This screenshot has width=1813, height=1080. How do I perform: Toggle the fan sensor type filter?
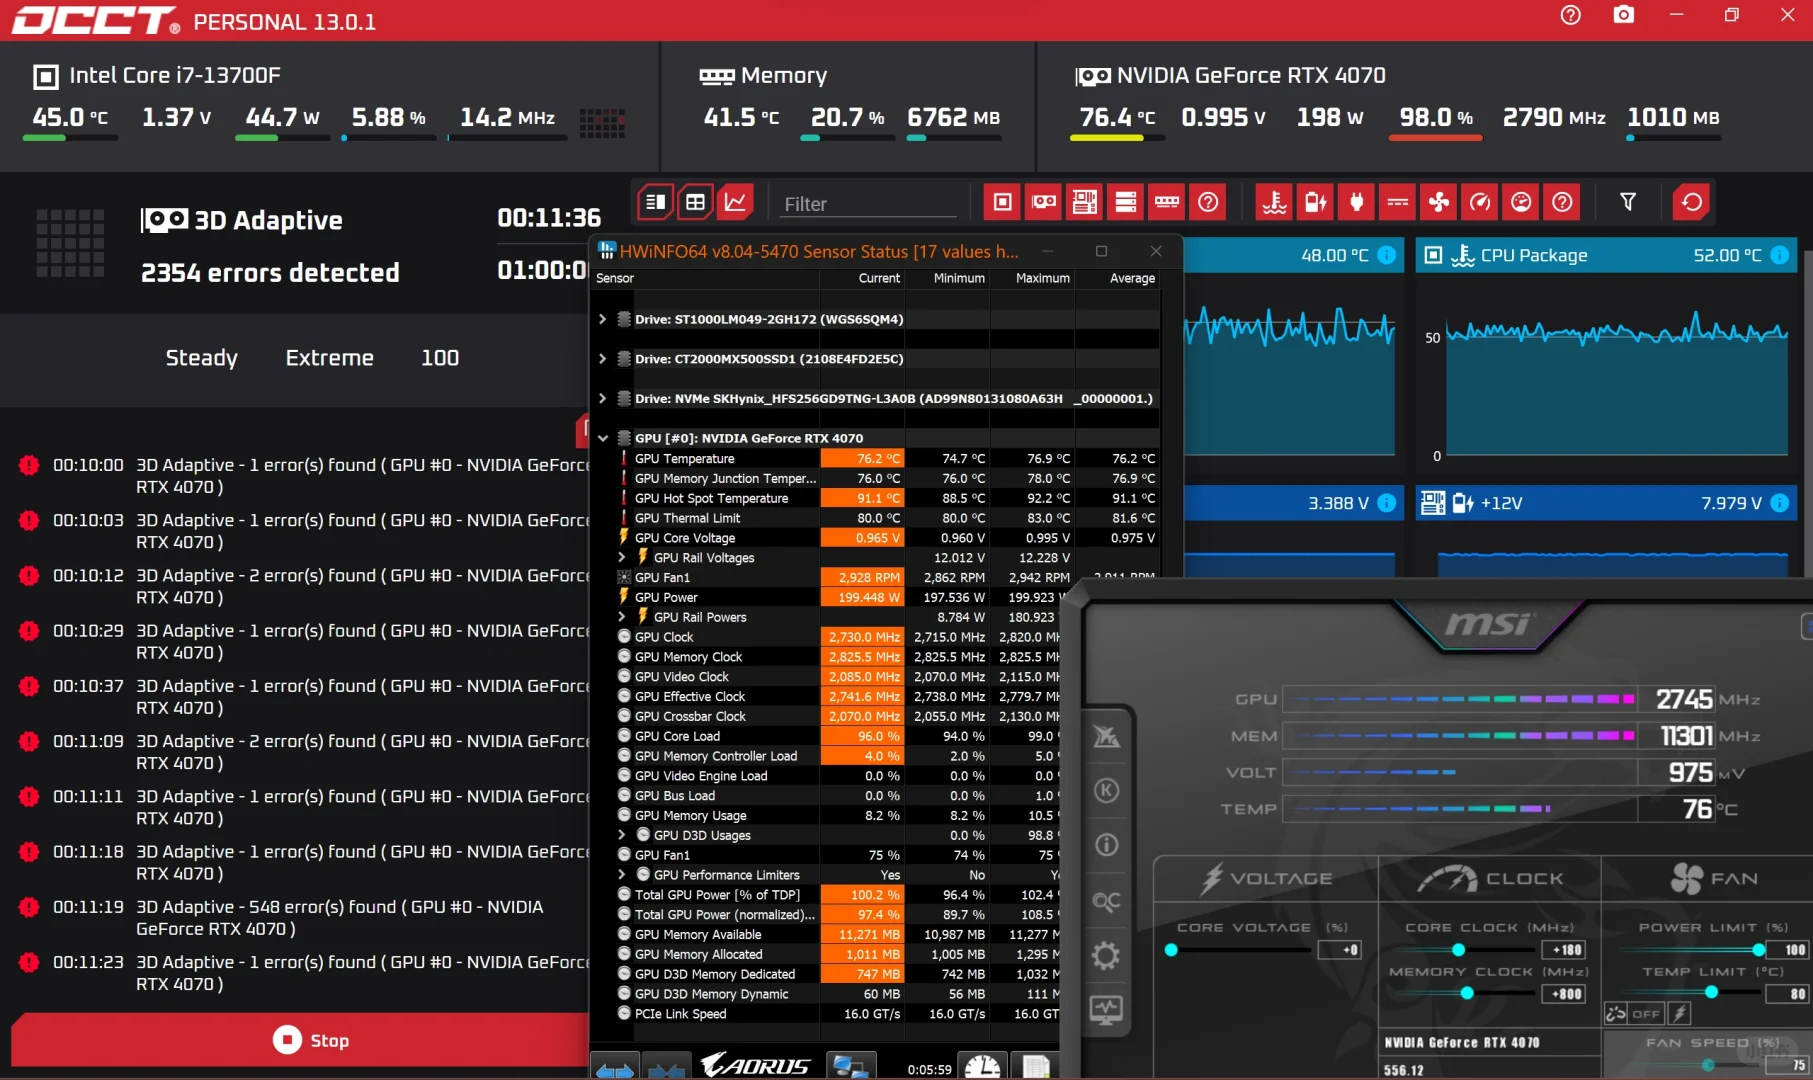tap(1438, 203)
